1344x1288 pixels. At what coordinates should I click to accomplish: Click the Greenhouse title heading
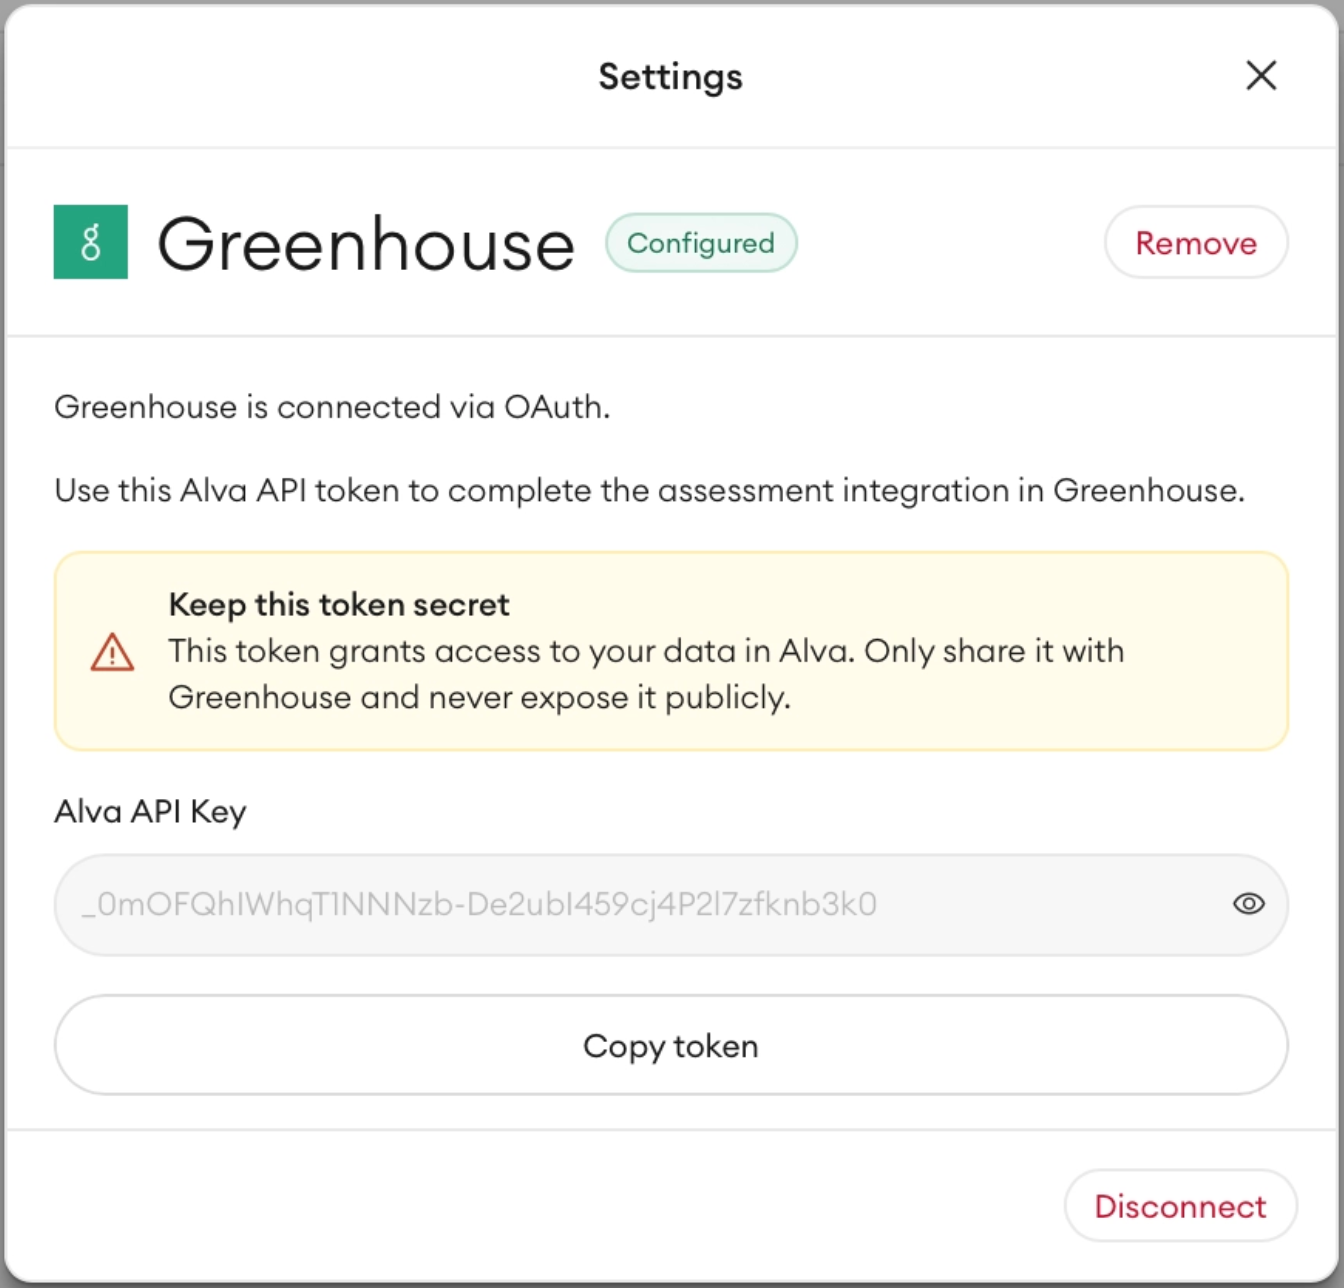(366, 244)
